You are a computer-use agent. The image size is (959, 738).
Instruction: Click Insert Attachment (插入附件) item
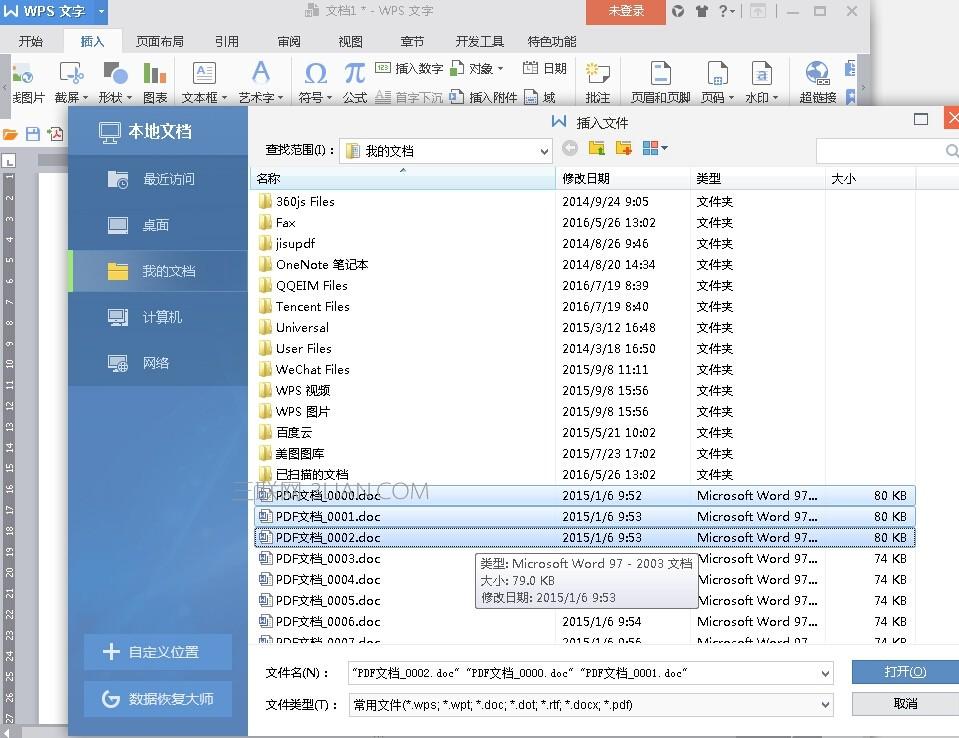(x=483, y=97)
